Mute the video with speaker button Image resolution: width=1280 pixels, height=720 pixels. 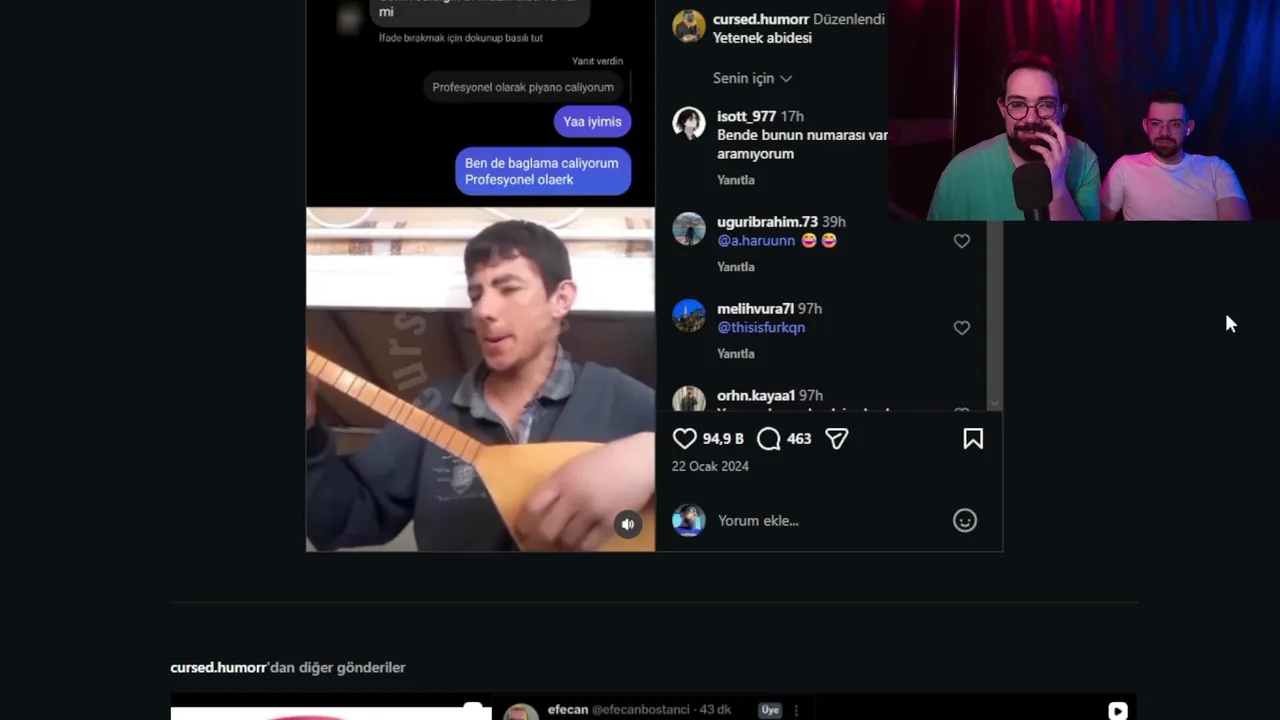pyautogui.click(x=628, y=524)
